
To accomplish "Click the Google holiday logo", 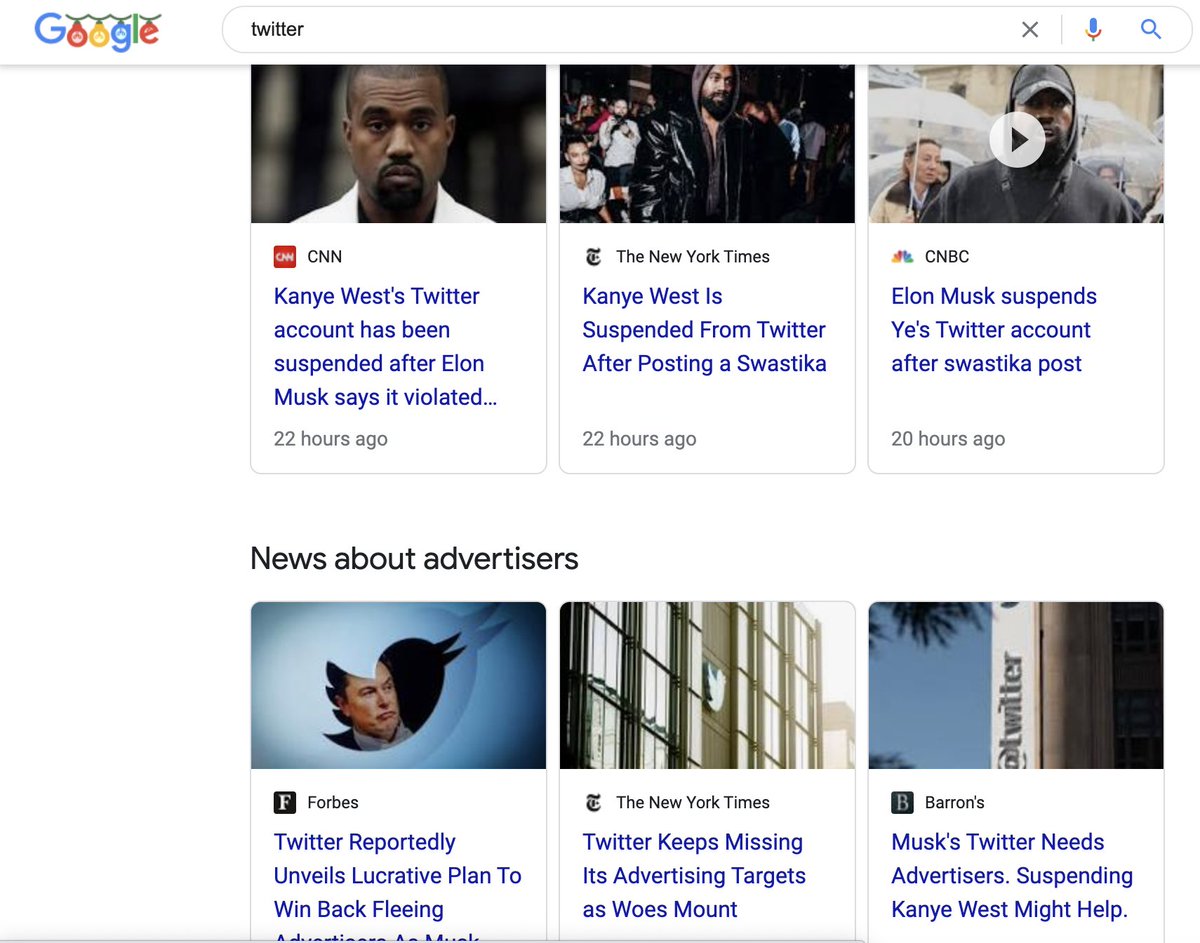I will (97, 31).
